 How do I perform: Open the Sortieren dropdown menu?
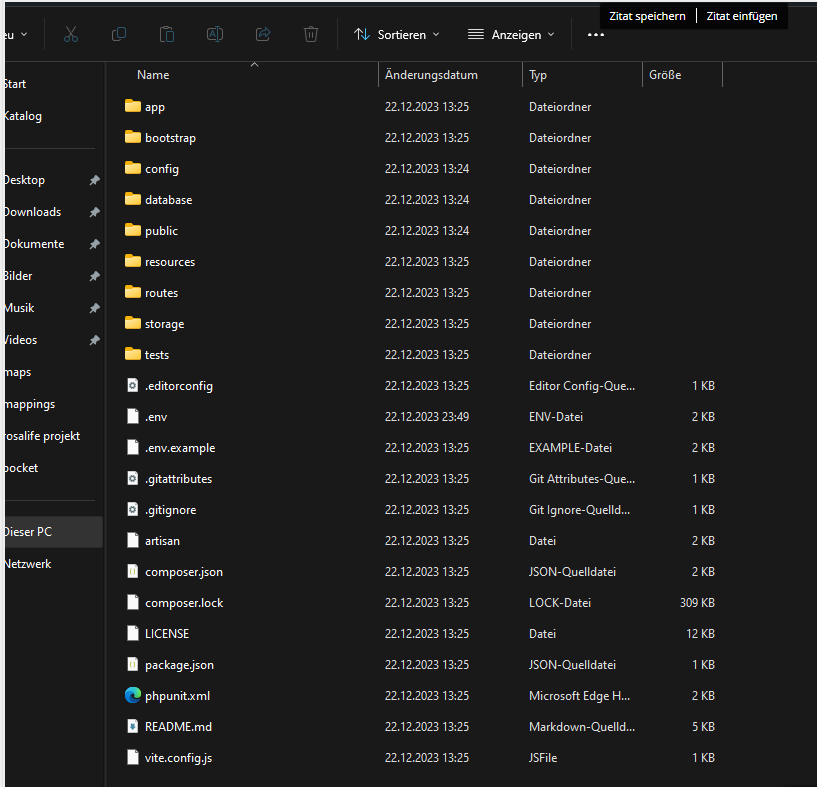(397, 34)
